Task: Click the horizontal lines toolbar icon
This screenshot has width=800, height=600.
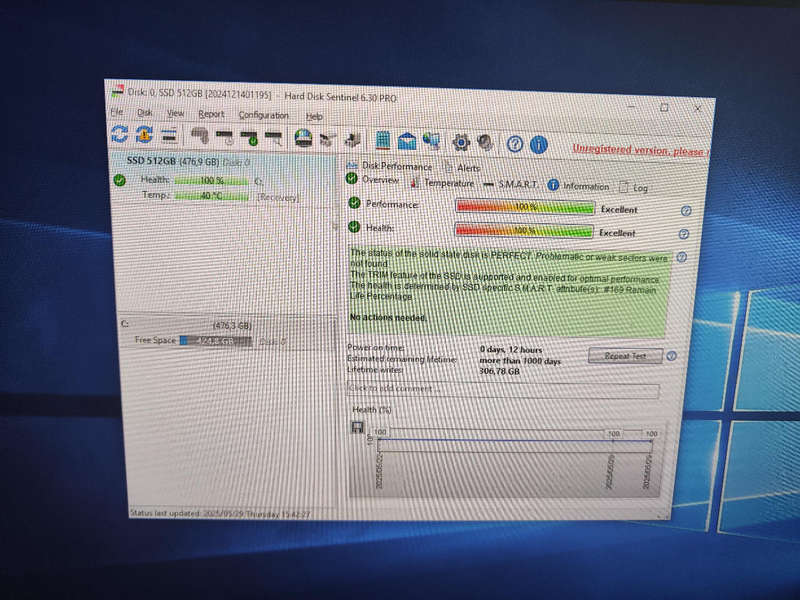Action: point(169,135)
